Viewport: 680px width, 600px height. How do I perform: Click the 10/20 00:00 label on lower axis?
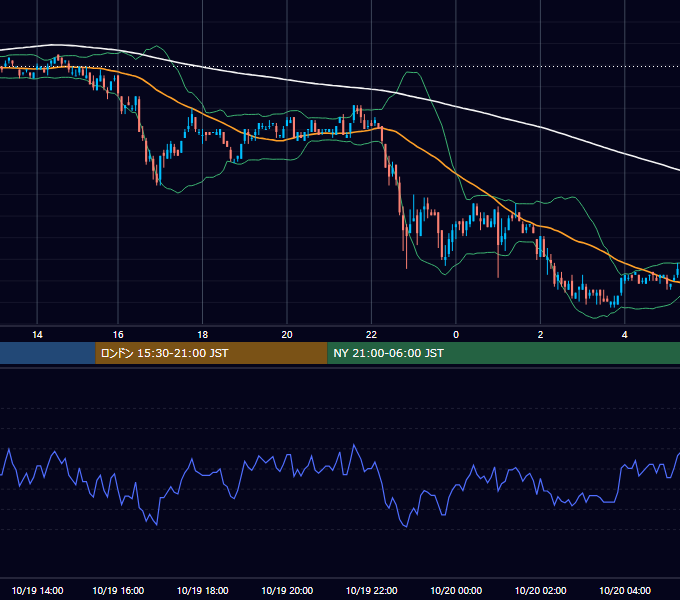point(456,590)
